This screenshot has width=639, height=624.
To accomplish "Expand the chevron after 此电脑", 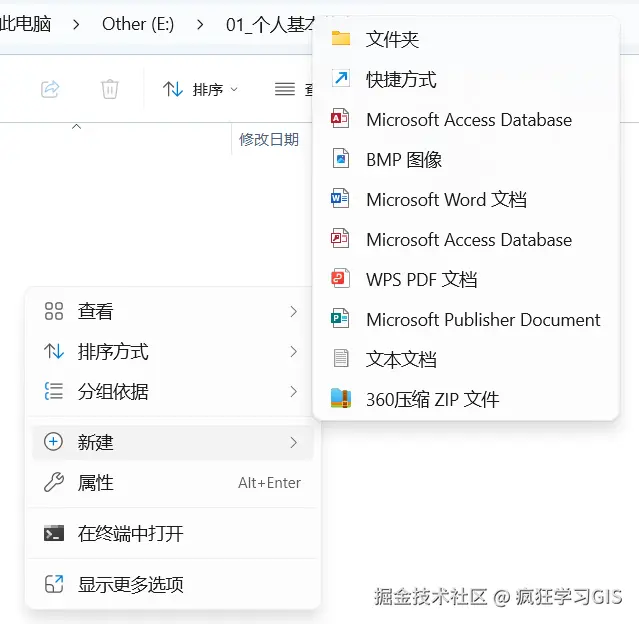I will pos(76,25).
